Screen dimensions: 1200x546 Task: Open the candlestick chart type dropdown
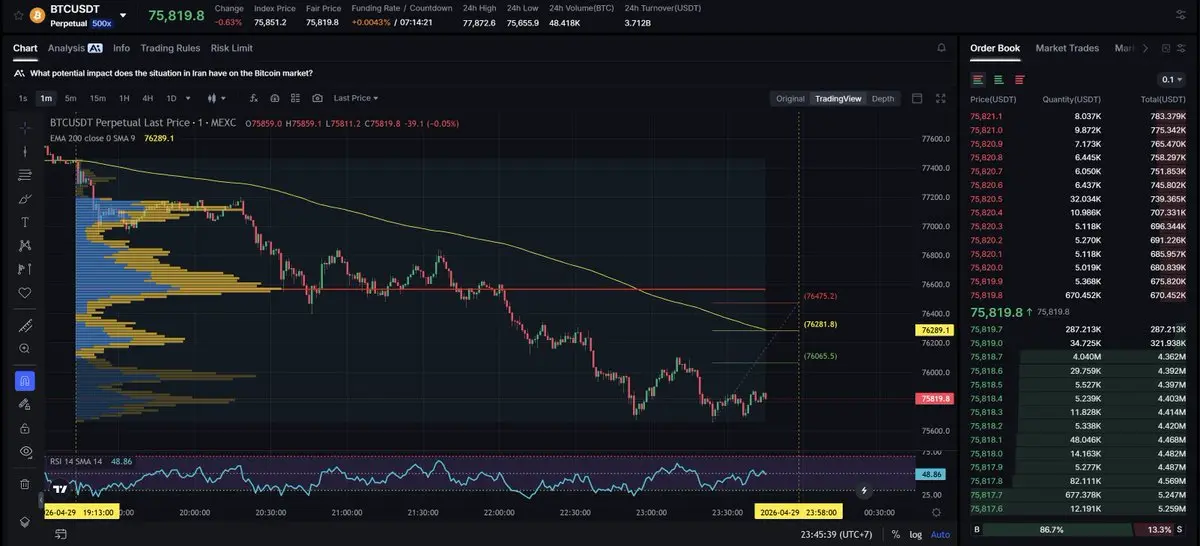coord(216,98)
